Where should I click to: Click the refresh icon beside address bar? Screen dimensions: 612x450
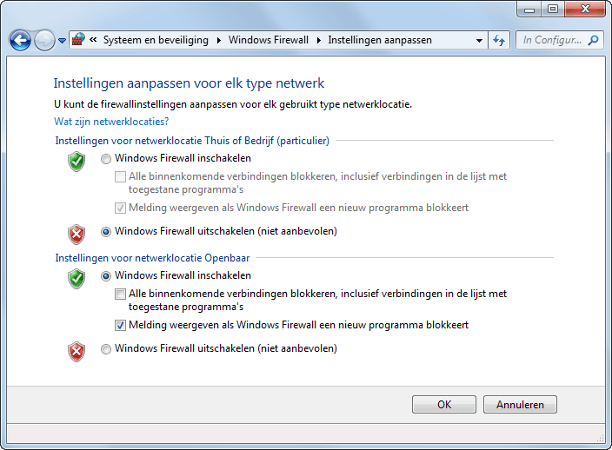coord(499,41)
